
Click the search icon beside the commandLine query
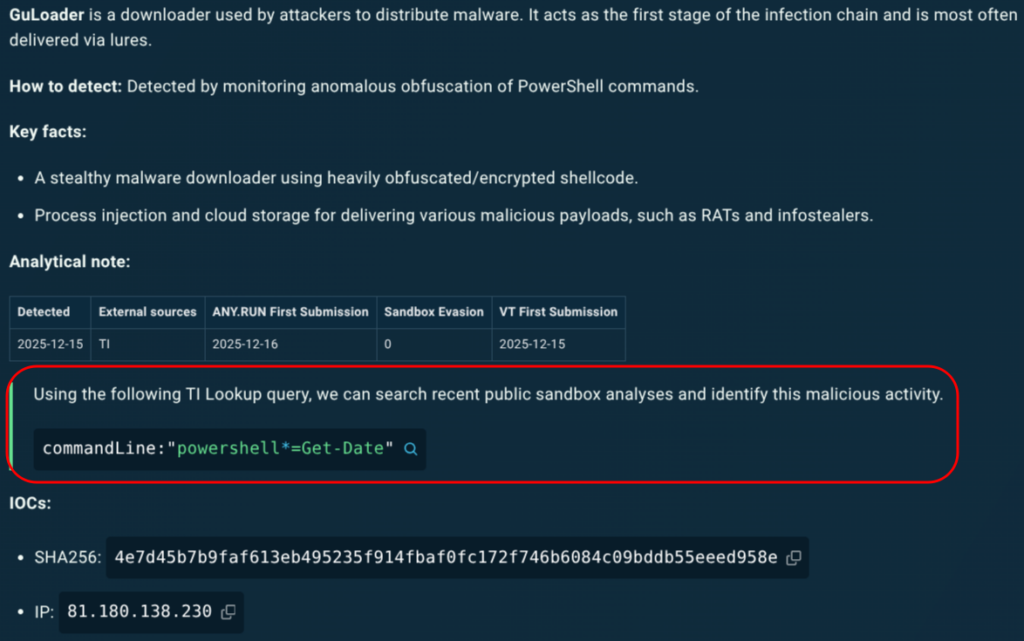(410, 449)
